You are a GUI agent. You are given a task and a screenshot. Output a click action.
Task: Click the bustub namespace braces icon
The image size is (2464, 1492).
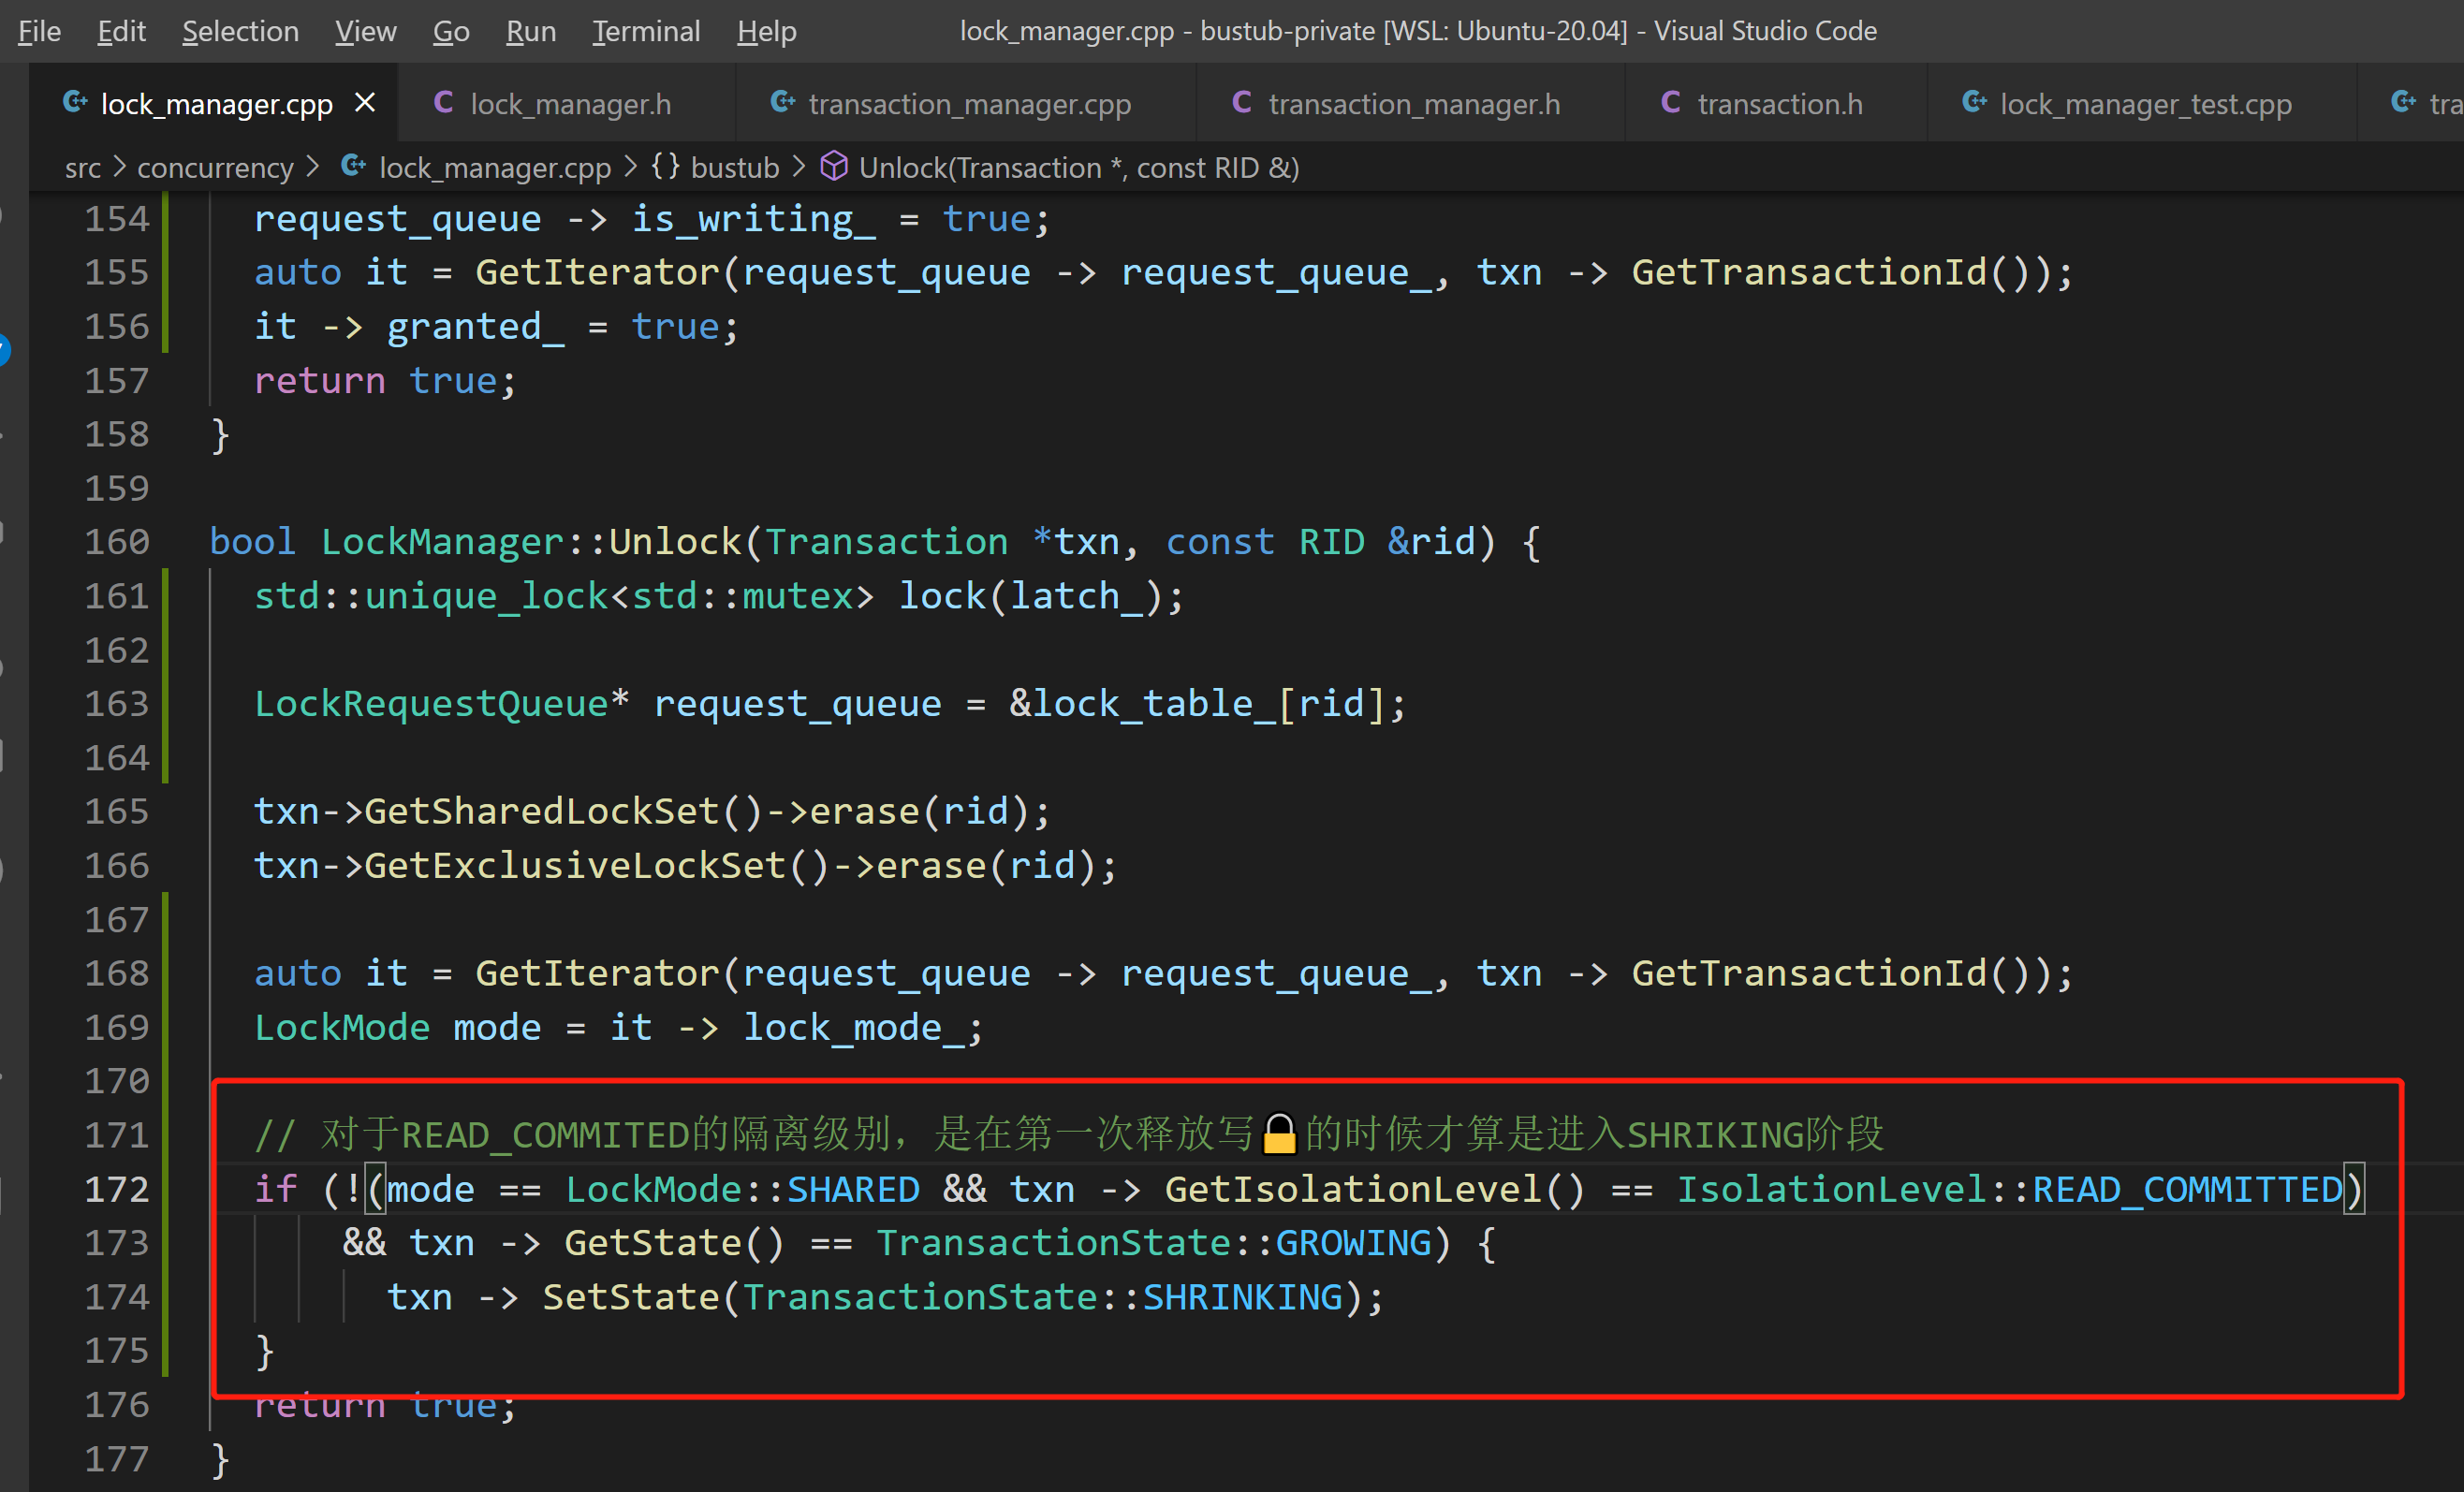point(666,167)
